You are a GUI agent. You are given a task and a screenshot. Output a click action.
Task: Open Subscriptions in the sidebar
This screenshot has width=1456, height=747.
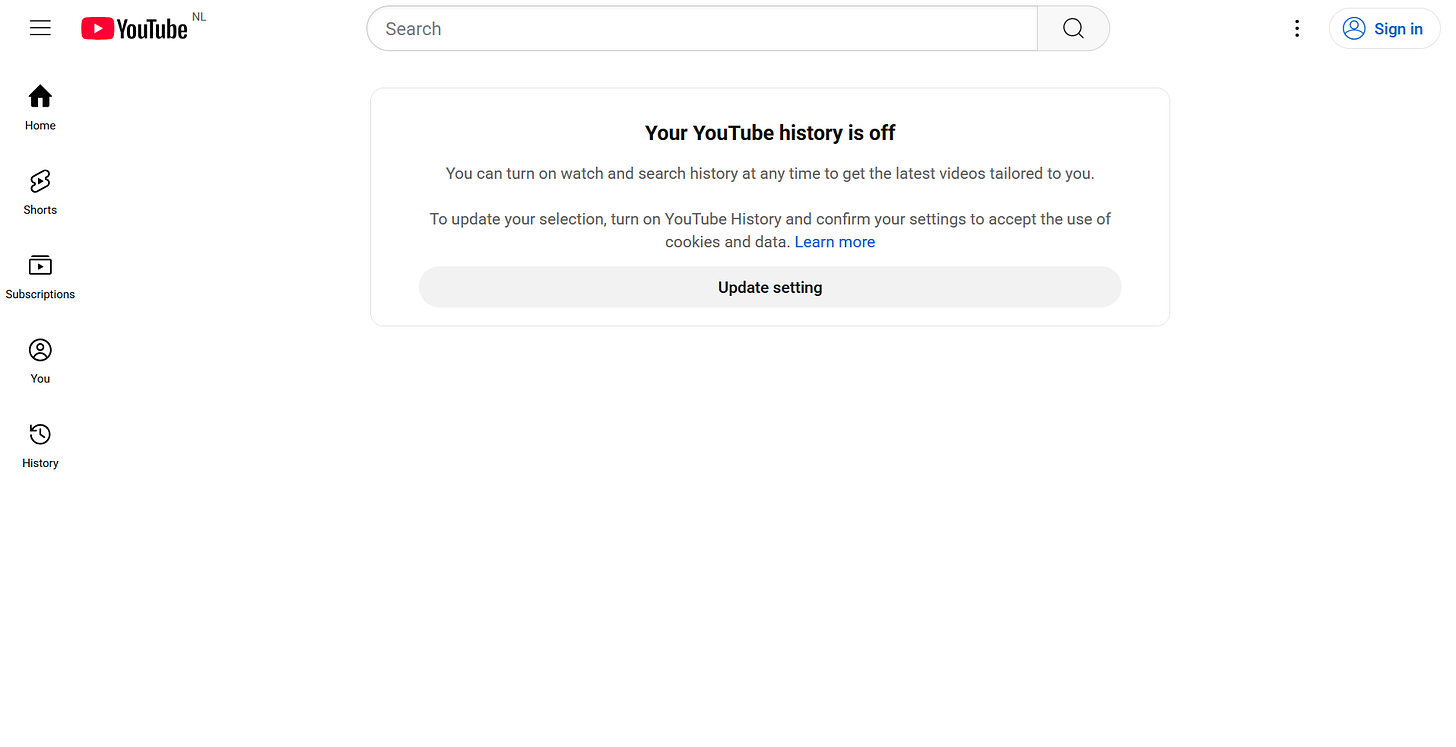40,277
